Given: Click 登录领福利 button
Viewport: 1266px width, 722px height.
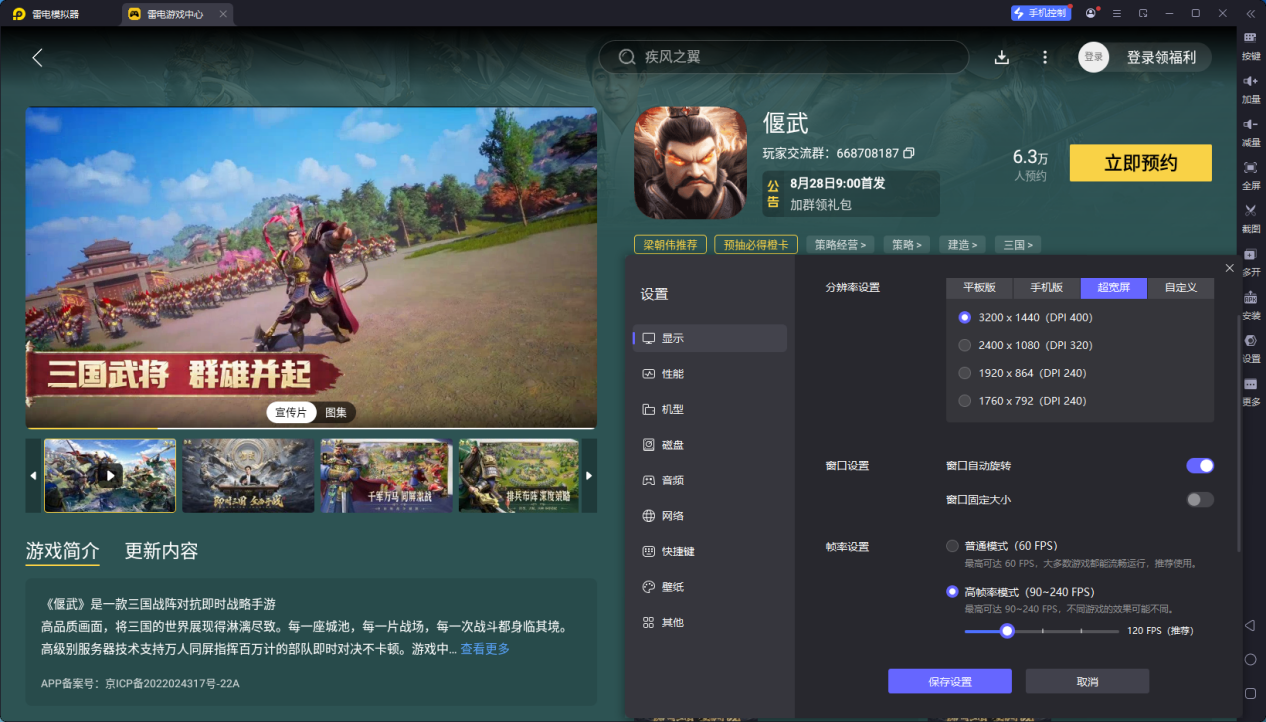Looking at the screenshot, I should coord(1161,57).
